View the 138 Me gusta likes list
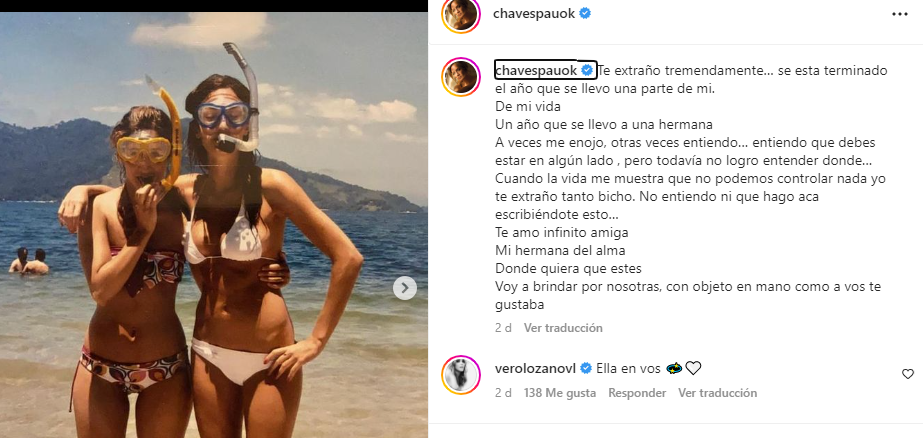This screenshot has height=438, width=923. click(559, 393)
